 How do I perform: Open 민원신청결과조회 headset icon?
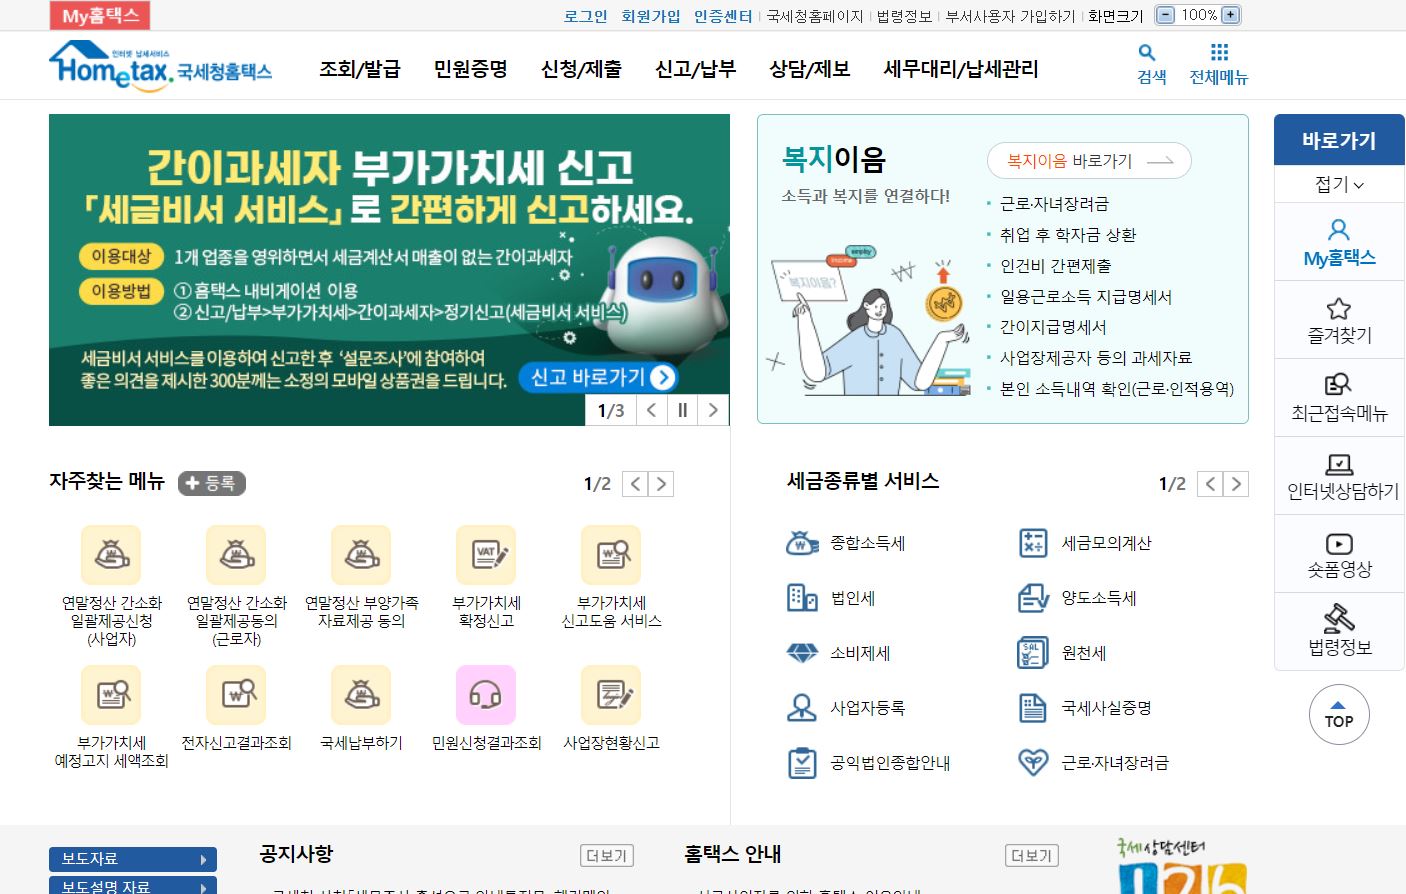tap(486, 695)
